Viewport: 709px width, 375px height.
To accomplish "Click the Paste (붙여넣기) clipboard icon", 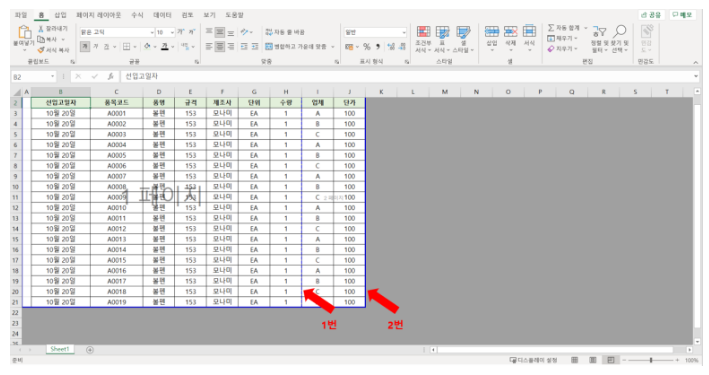I will click(x=24, y=33).
